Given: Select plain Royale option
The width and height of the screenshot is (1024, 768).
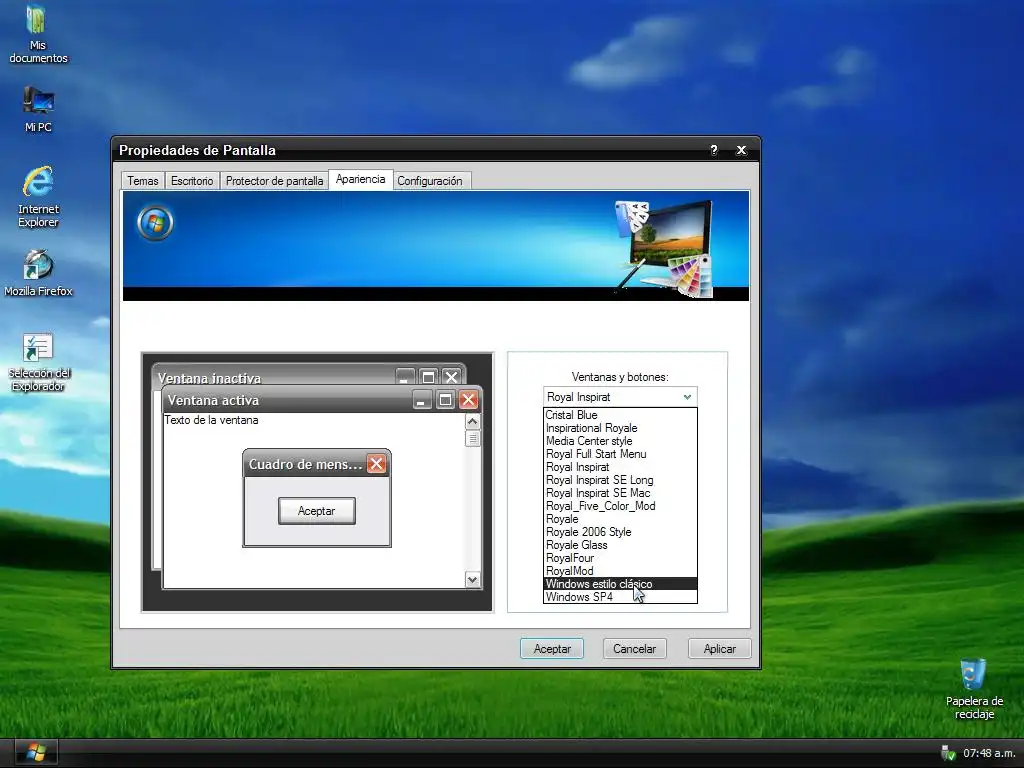Looking at the screenshot, I should point(620,519).
